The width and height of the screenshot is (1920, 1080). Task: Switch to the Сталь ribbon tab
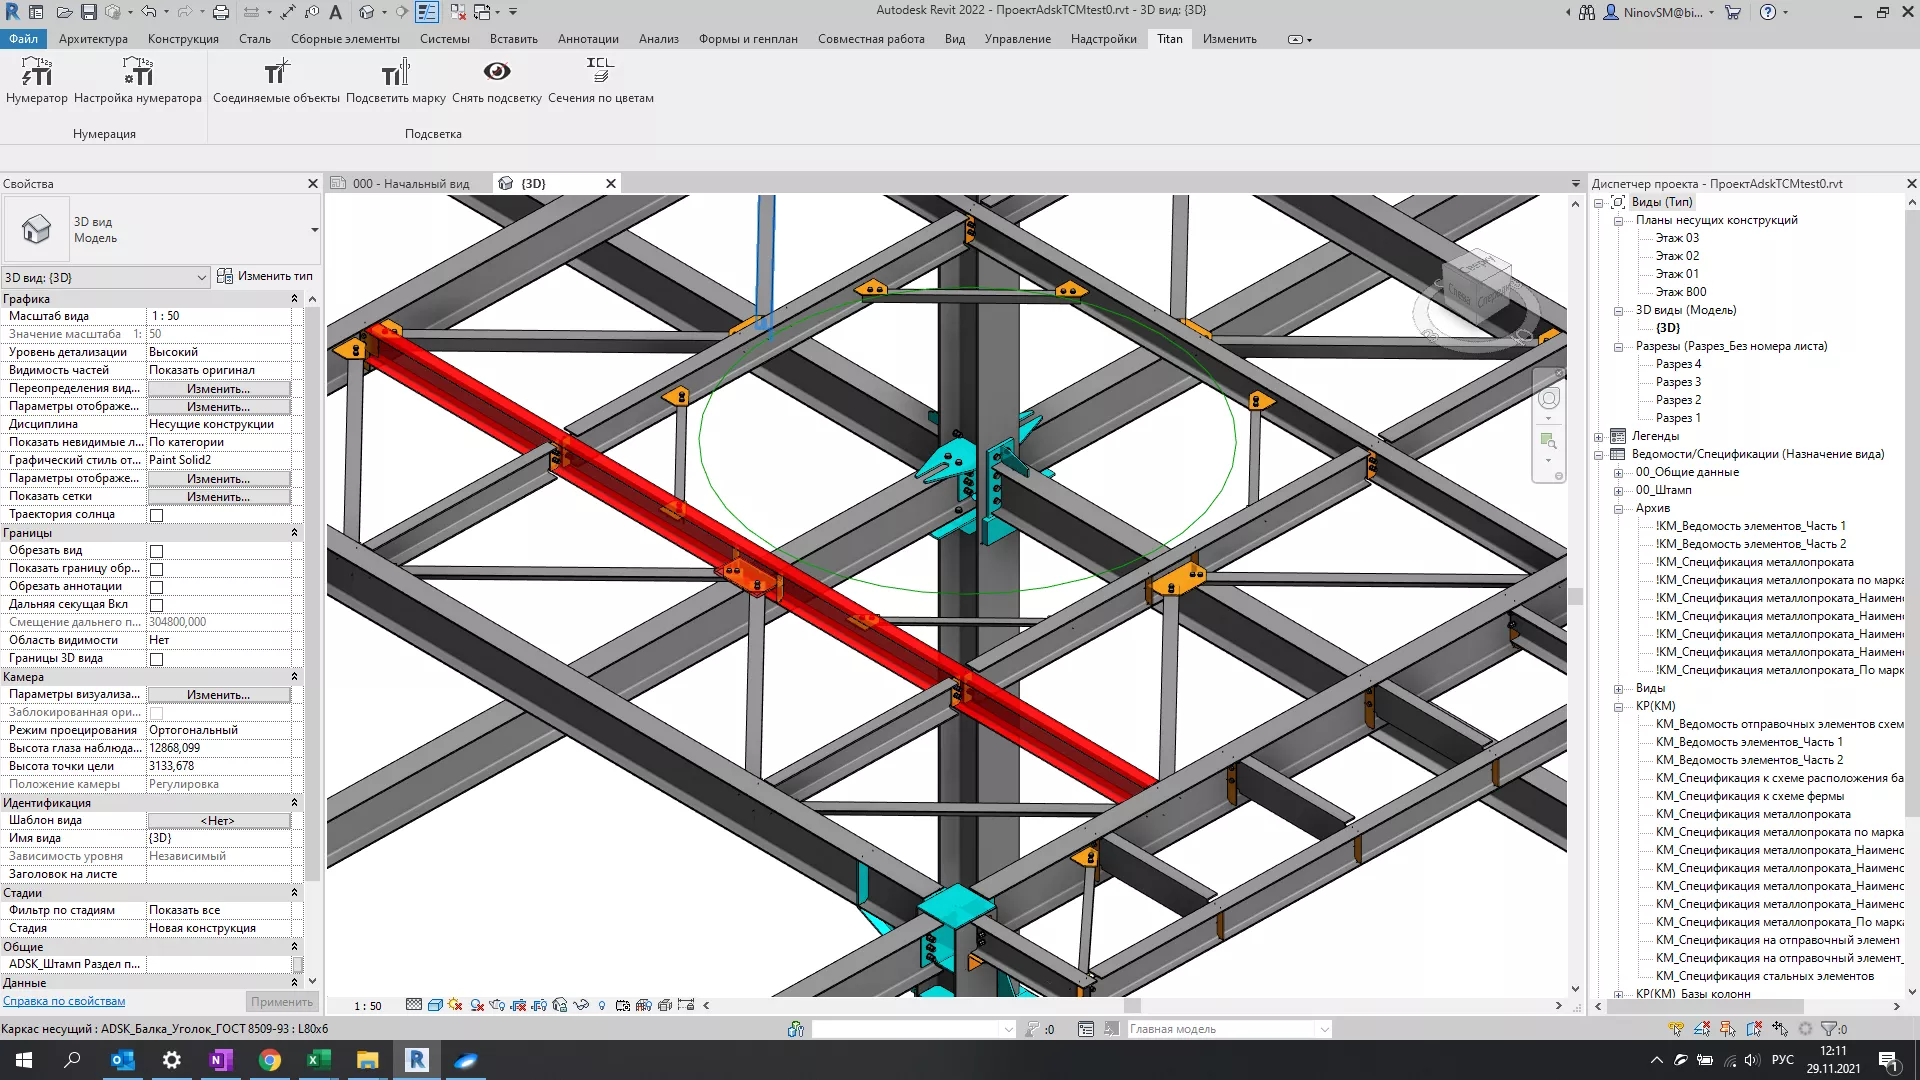pyautogui.click(x=254, y=38)
